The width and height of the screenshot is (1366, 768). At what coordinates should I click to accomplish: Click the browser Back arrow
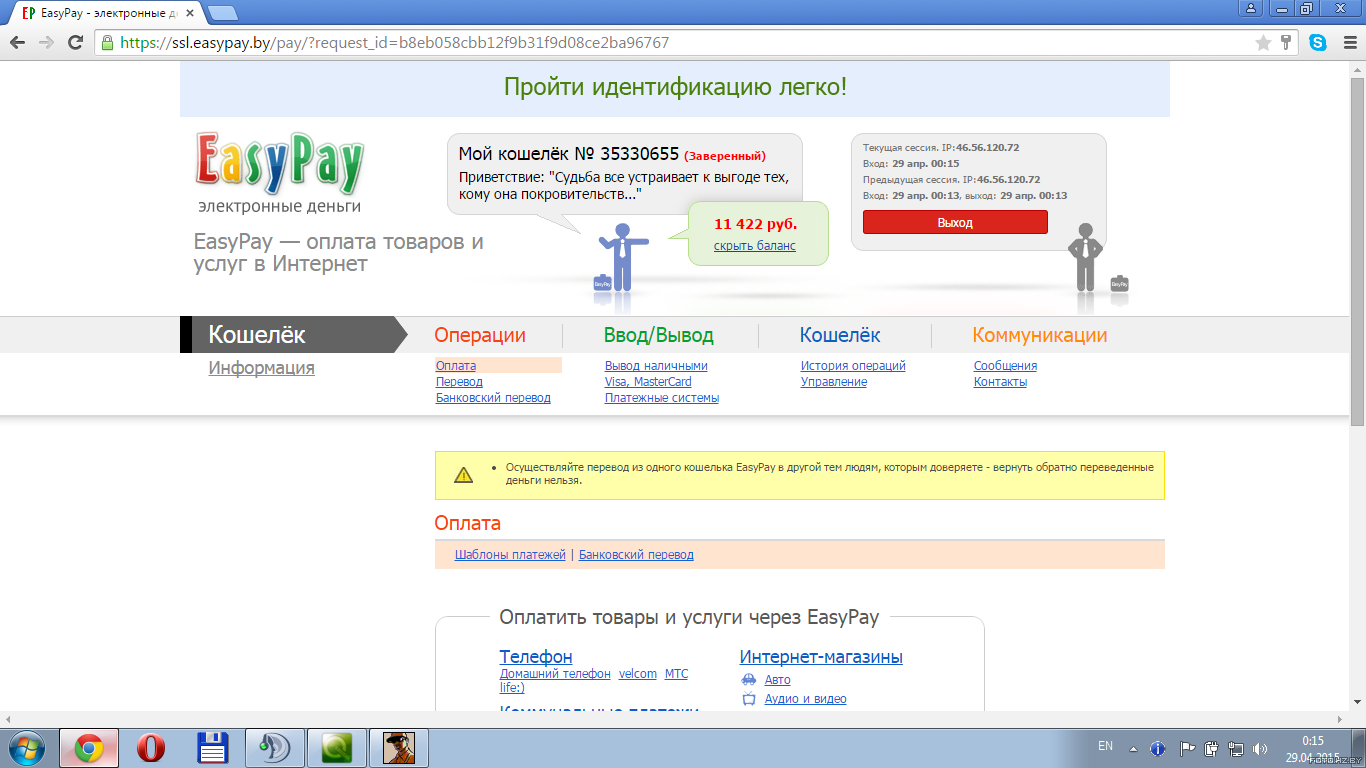(17, 43)
